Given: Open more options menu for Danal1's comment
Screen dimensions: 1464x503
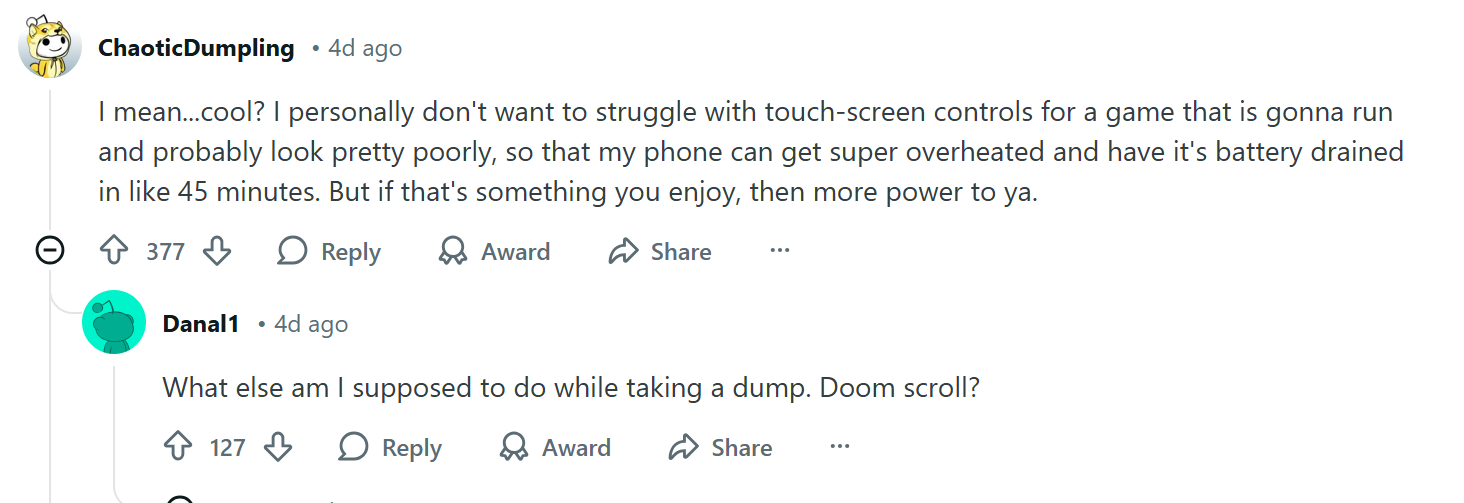Looking at the screenshot, I should tap(840, 447).
